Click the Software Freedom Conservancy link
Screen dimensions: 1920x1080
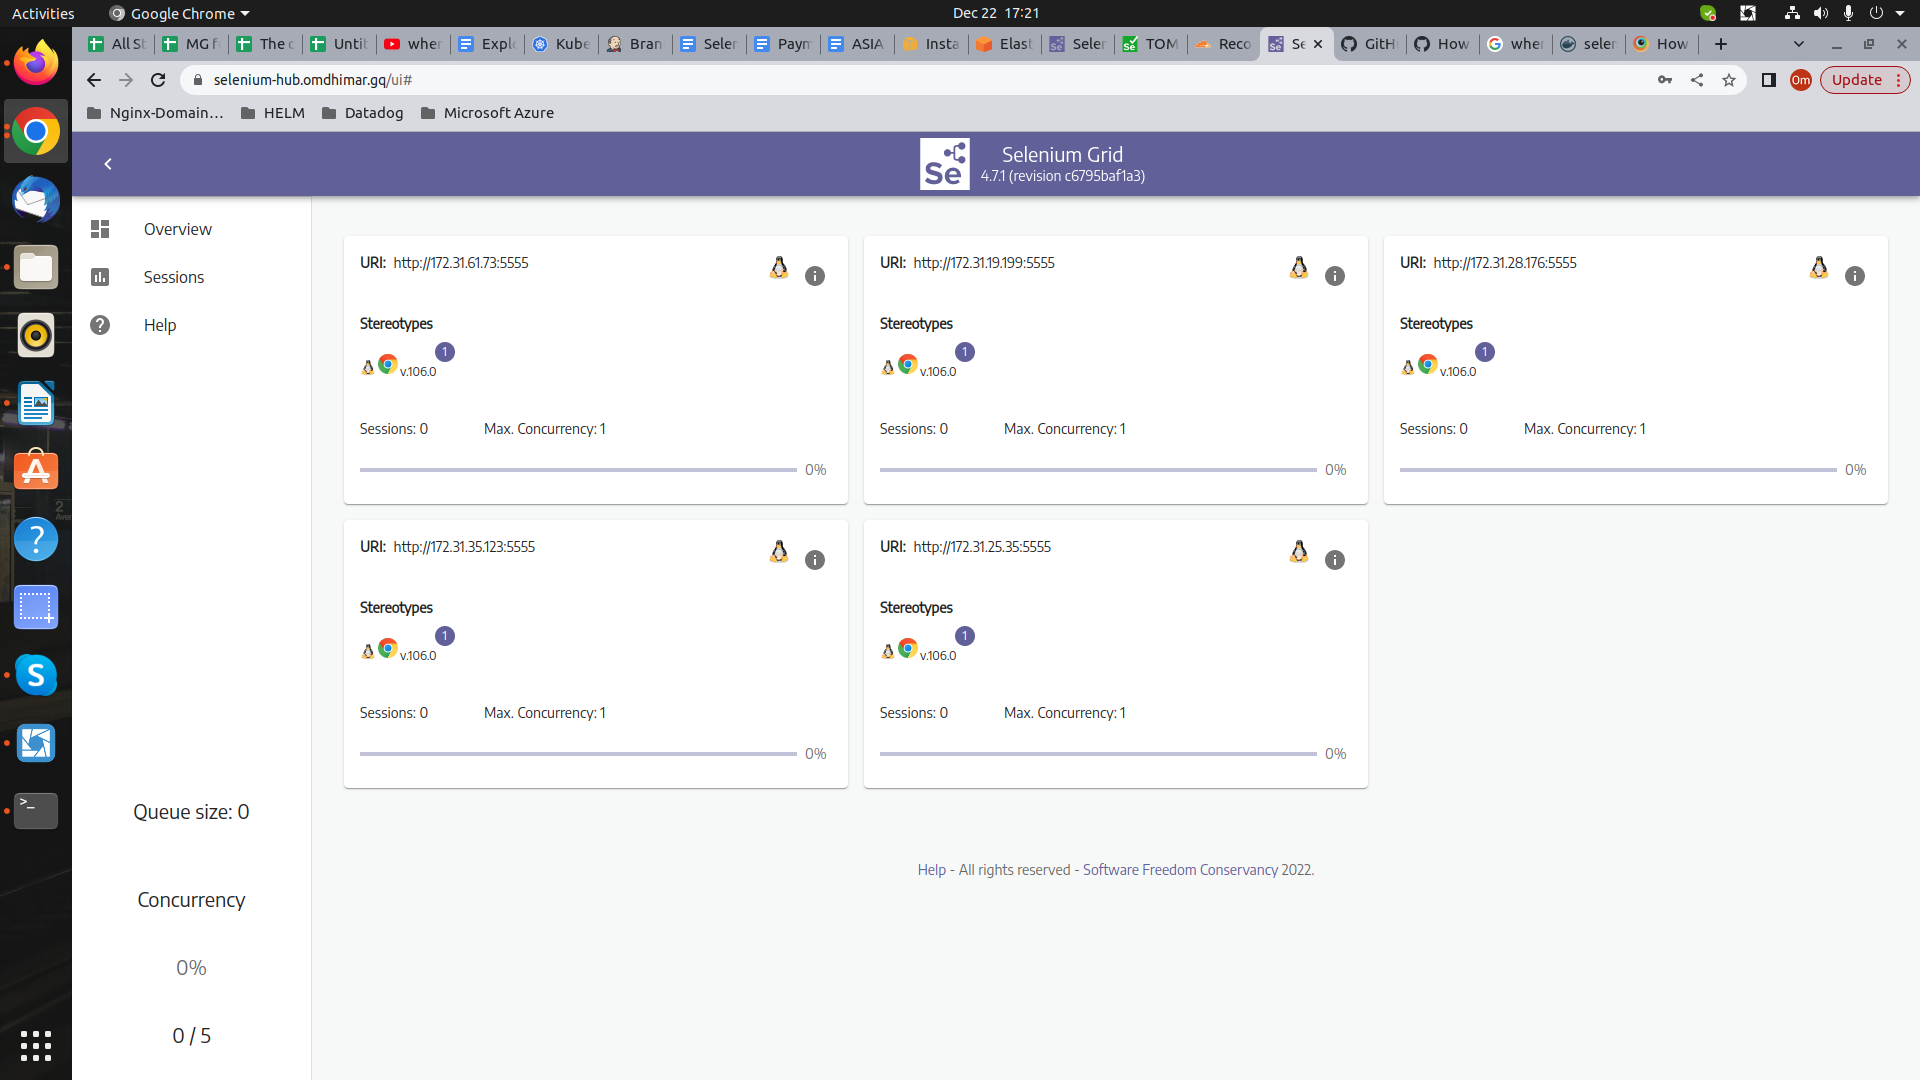click(x=1180, y=870)
